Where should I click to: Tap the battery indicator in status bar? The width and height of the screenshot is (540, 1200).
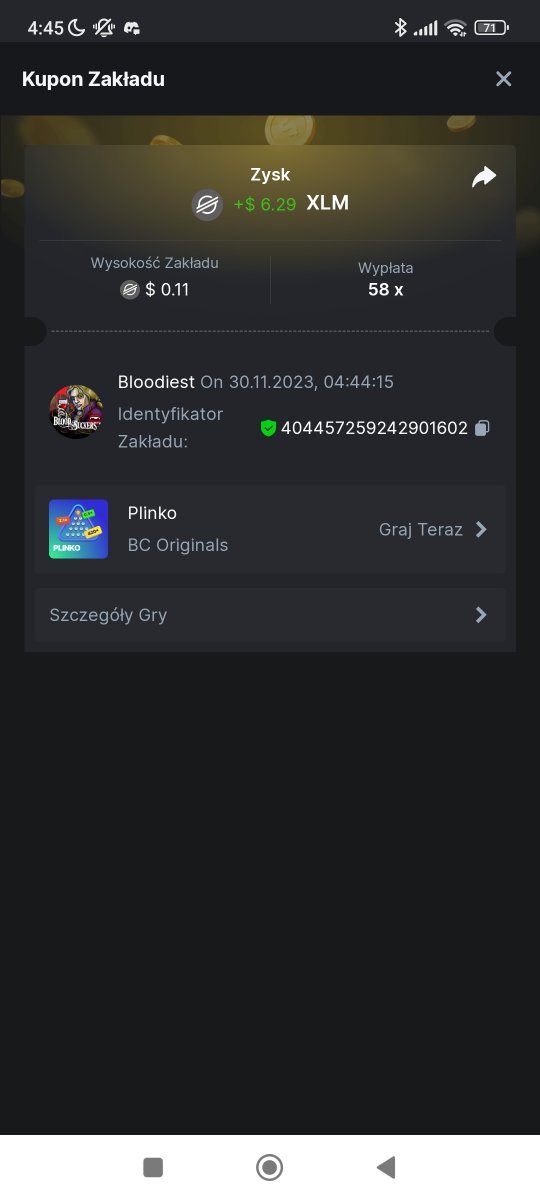(491, 28)
